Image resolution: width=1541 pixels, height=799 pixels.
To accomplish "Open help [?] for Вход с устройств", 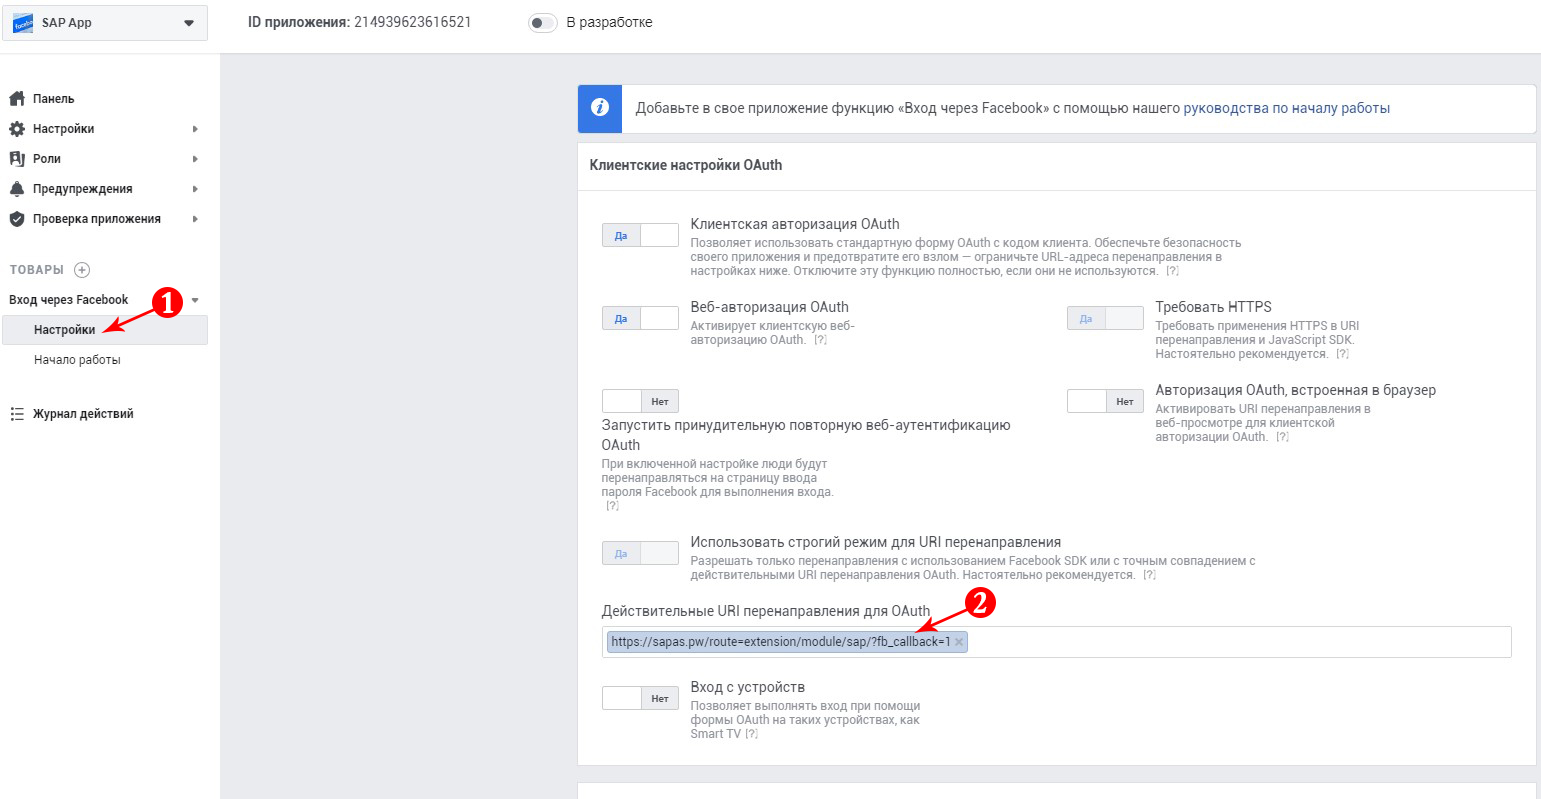I will (x=751, y=734).
